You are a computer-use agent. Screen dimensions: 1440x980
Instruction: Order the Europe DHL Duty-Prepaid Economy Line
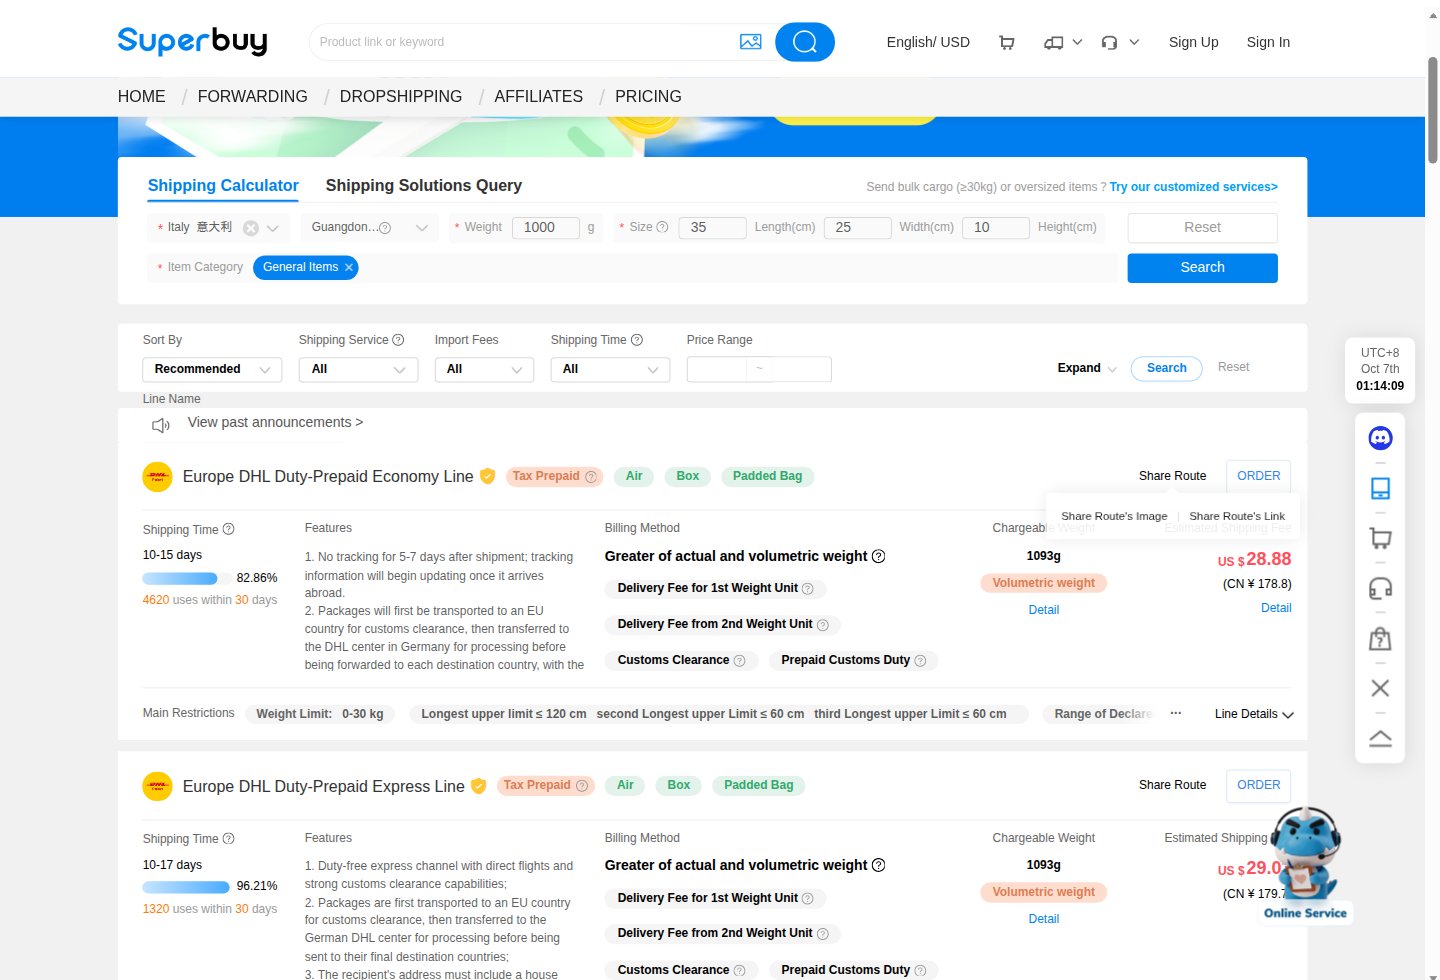click(1258, 476)
